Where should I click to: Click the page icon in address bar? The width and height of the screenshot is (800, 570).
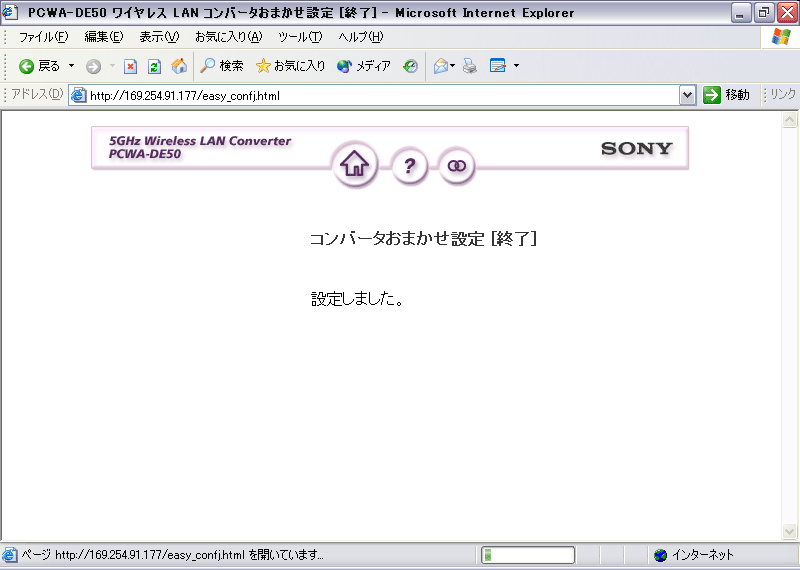(x=78, y=95)
